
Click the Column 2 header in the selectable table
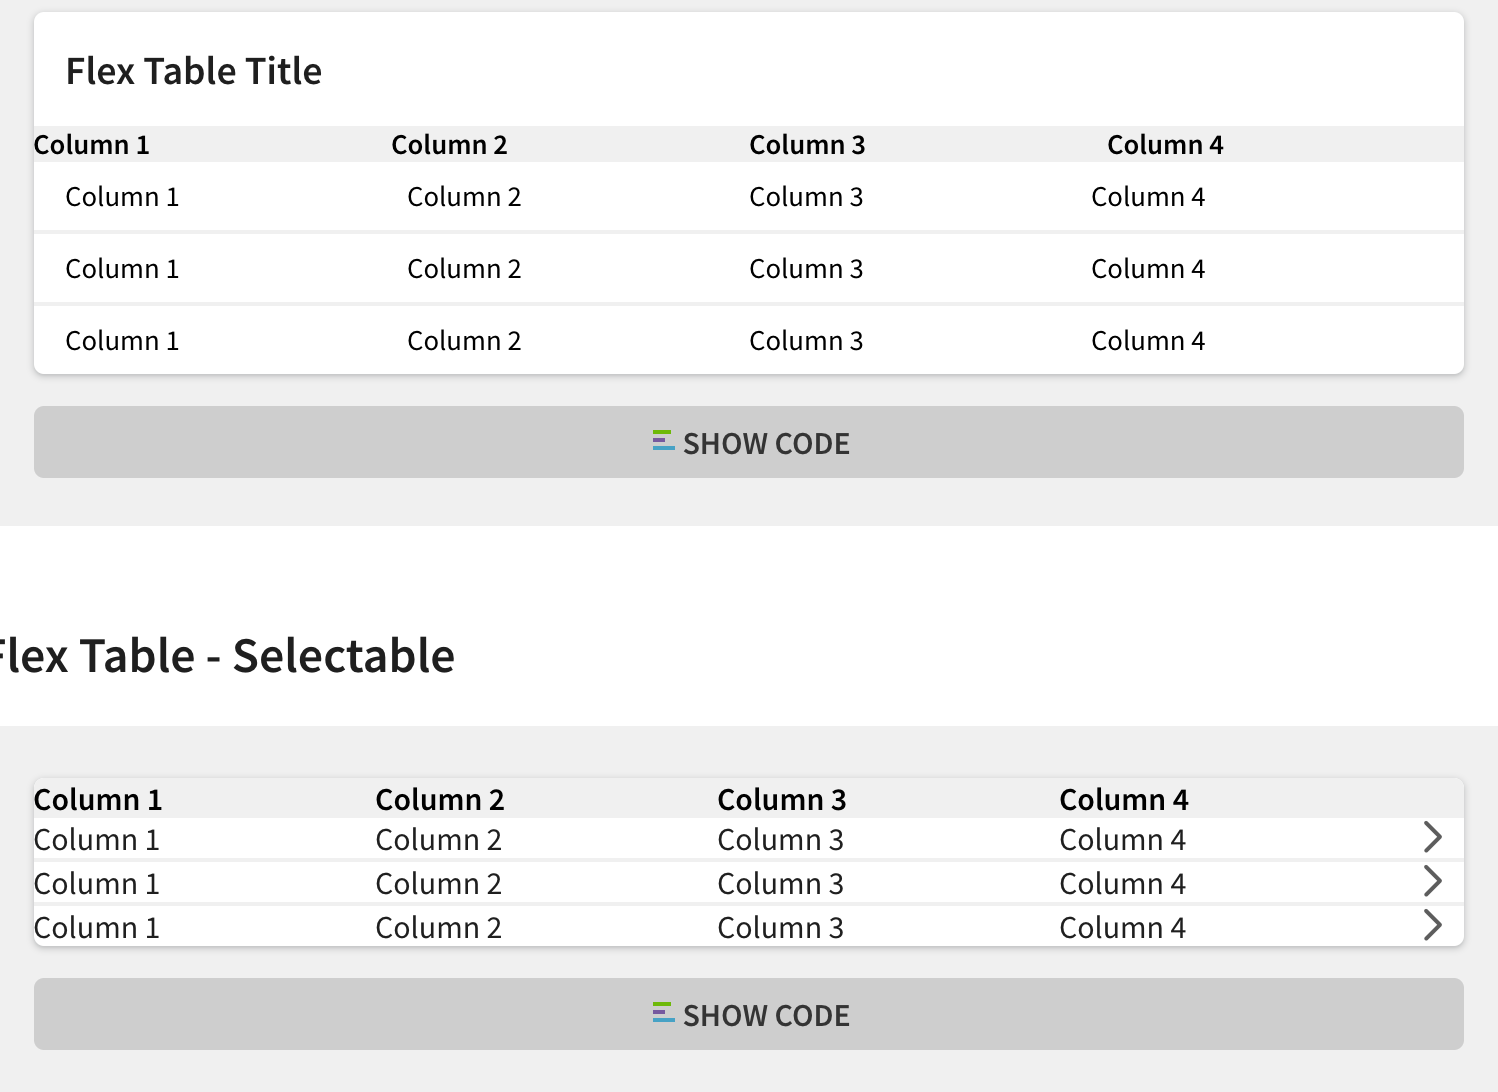[x=439, y=800]
